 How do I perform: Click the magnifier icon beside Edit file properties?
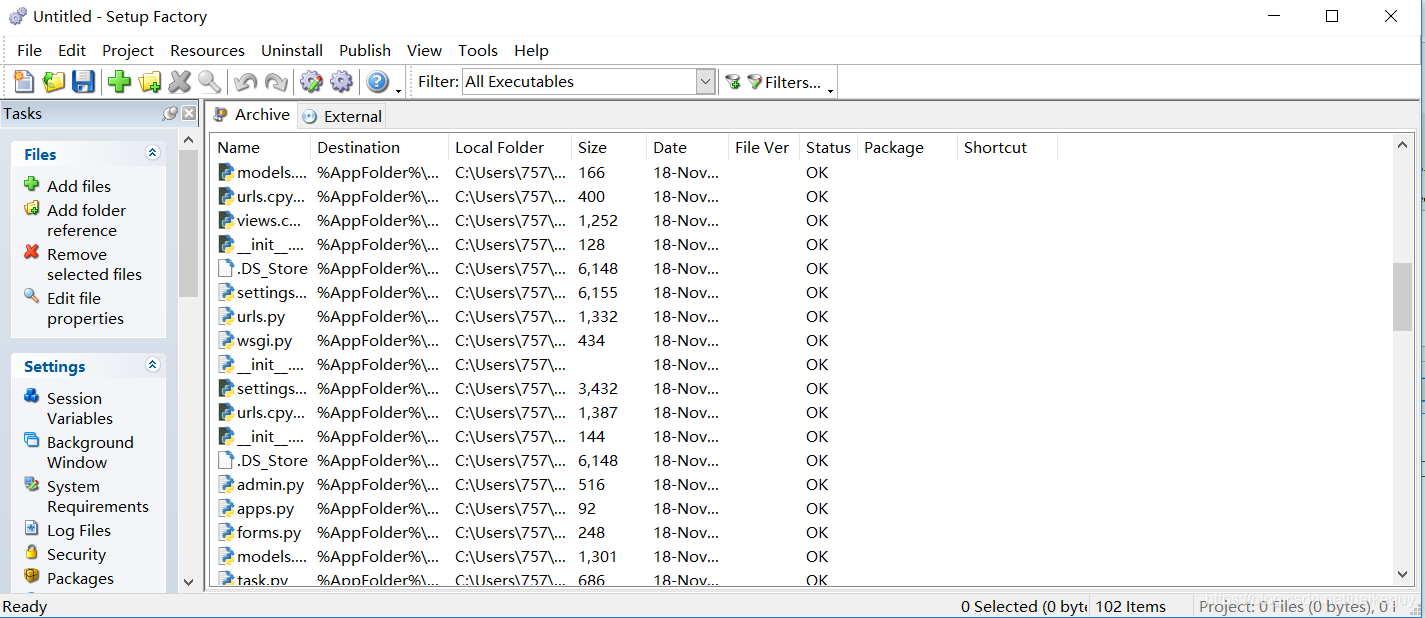tap(32, 296)
